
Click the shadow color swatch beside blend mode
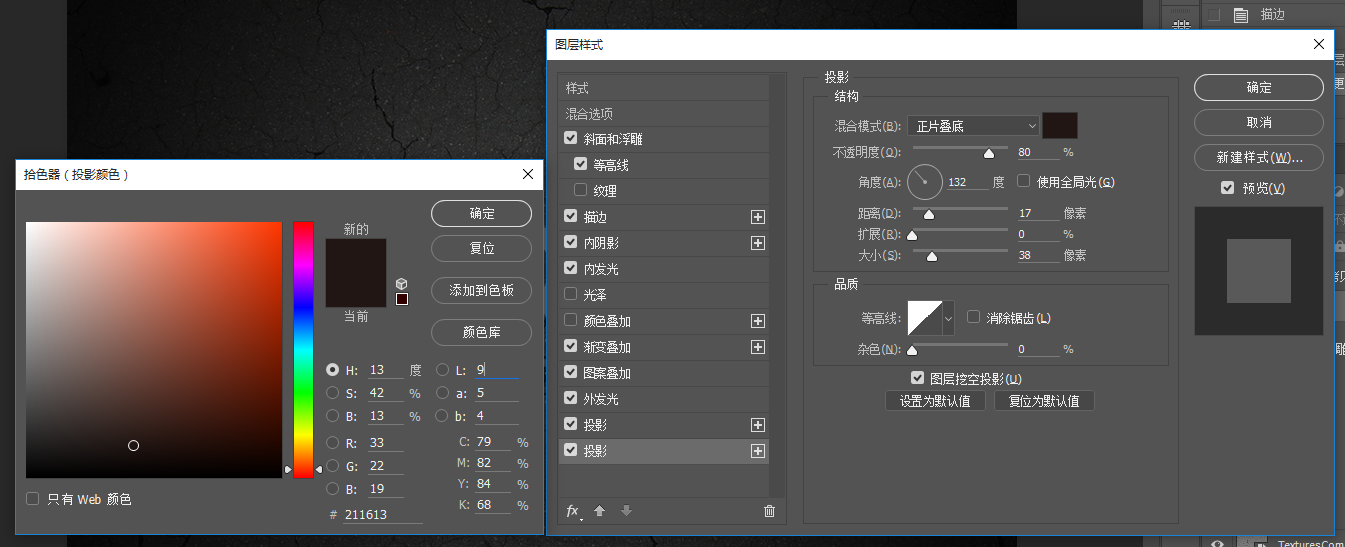(x=1060, y=125)
